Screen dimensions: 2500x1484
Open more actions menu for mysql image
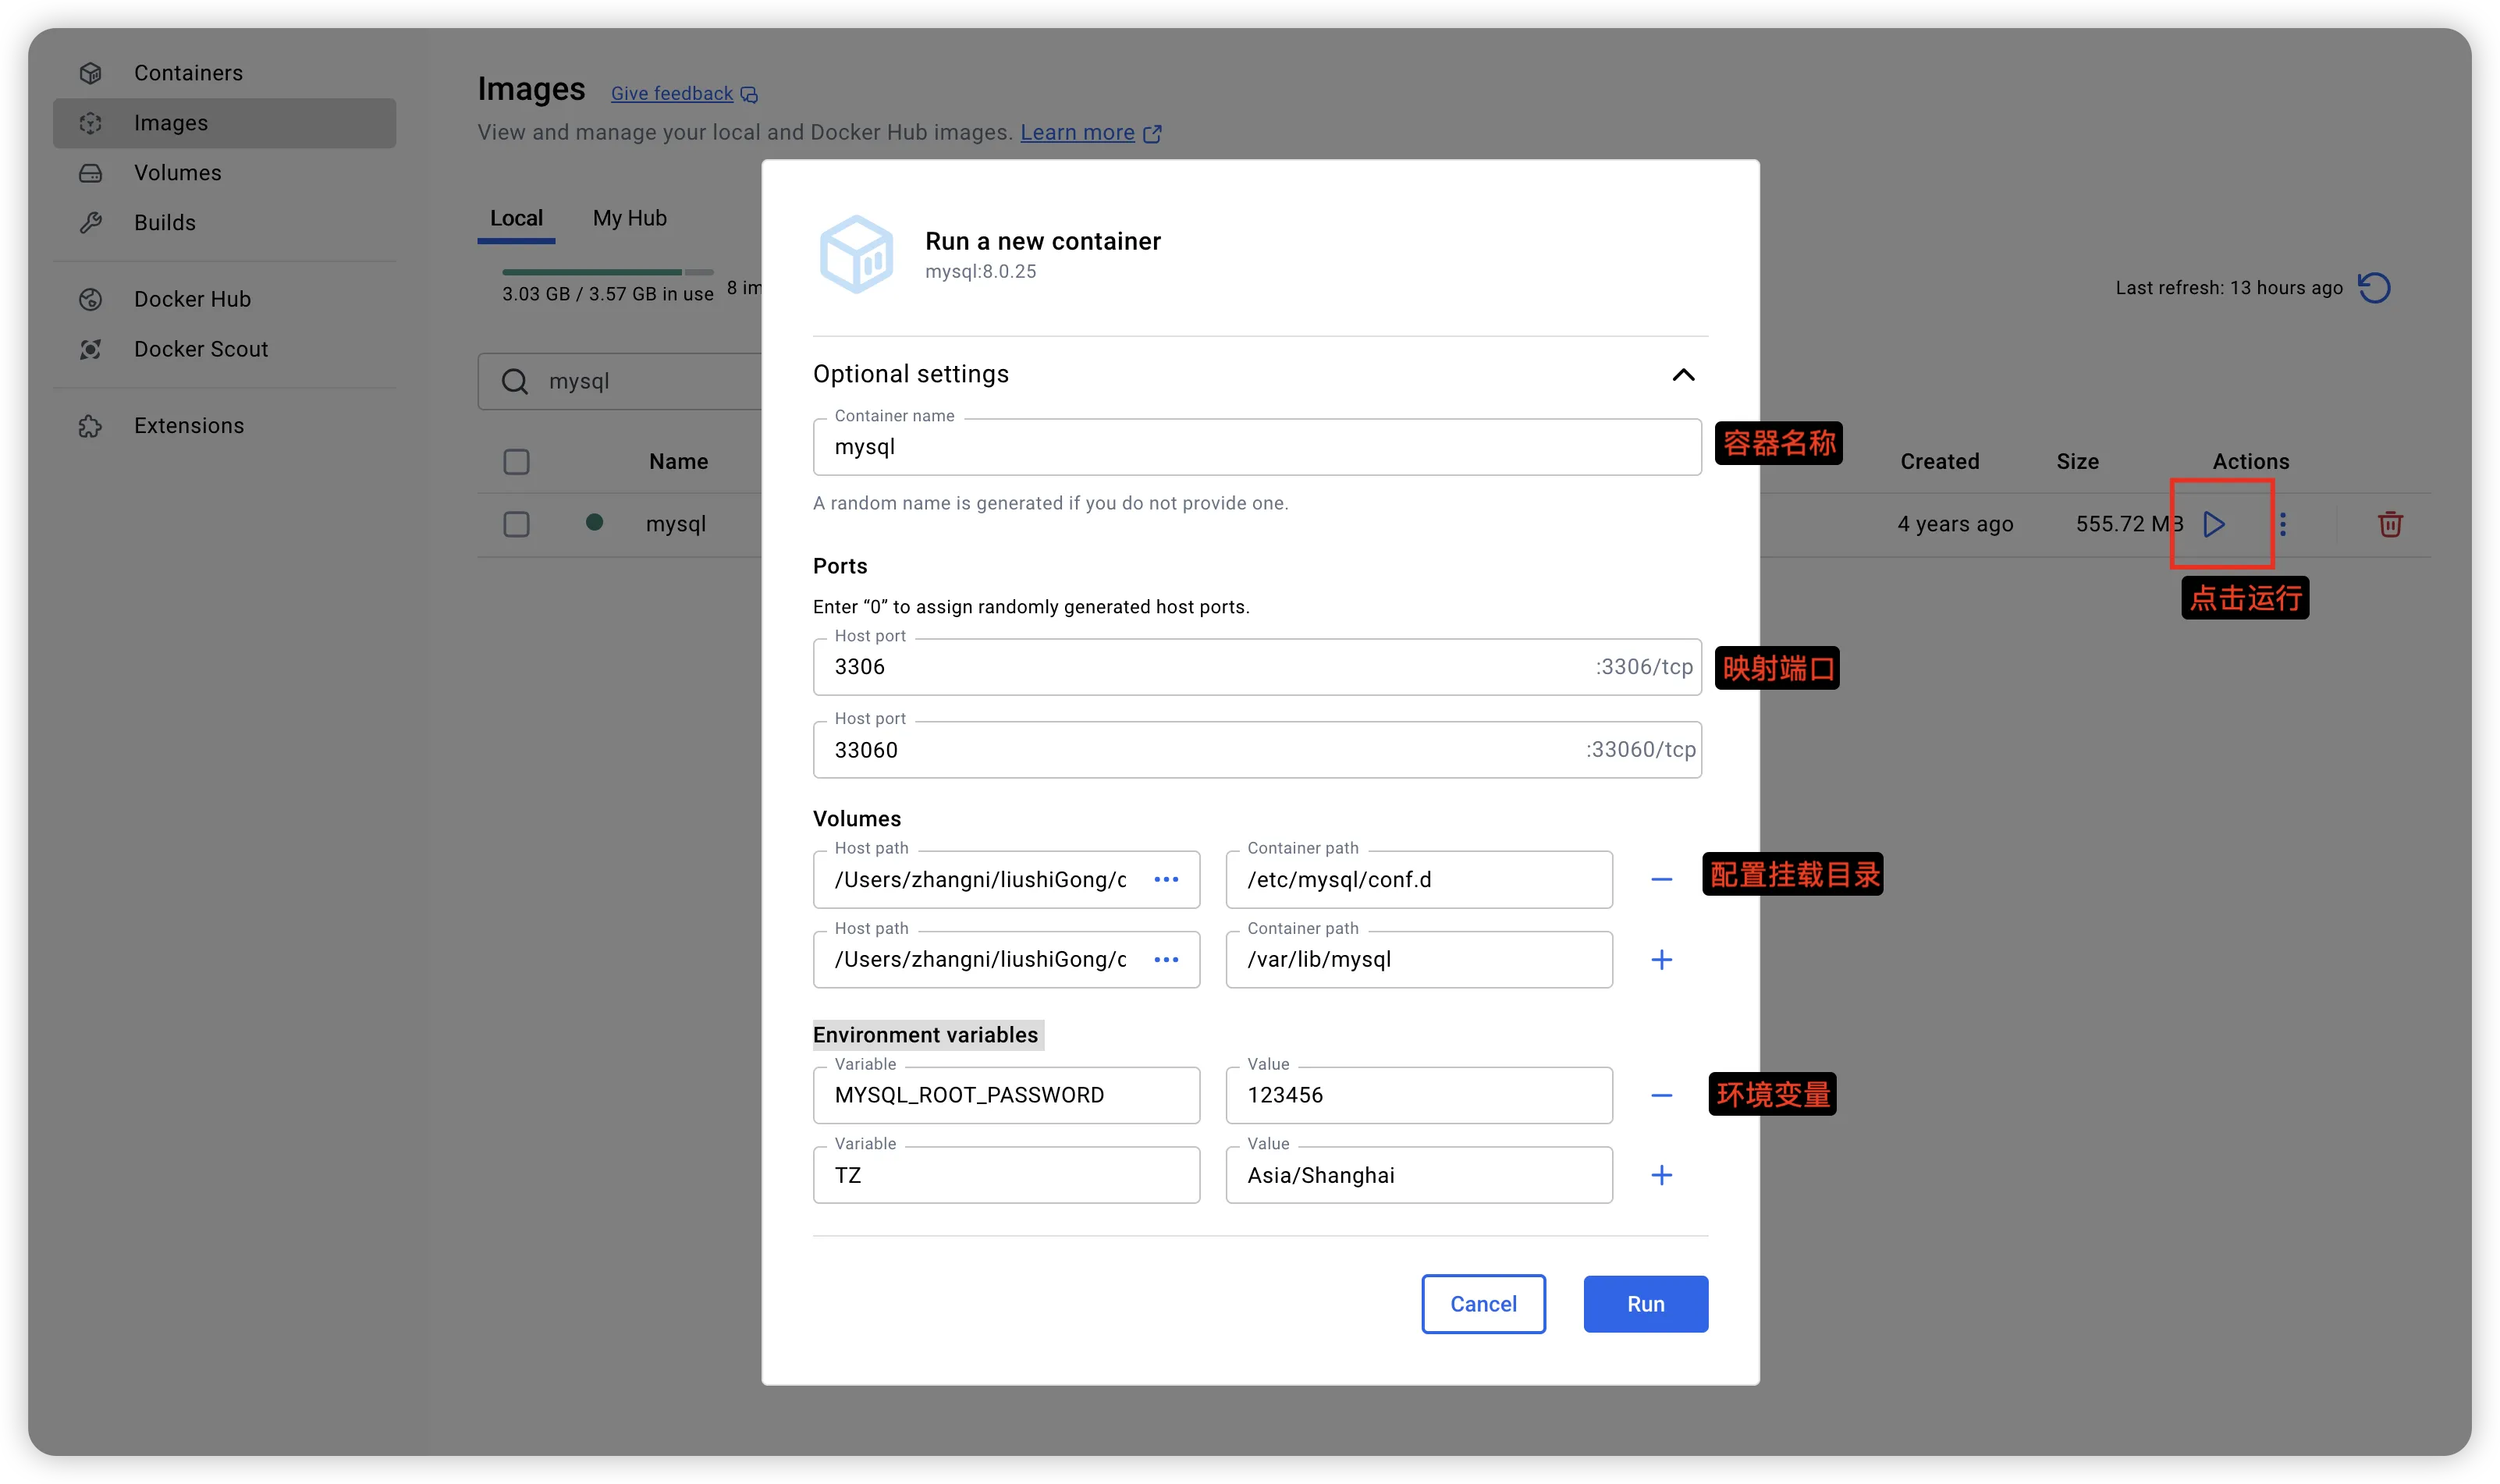pyautogui.click(x=2283, y=524)
